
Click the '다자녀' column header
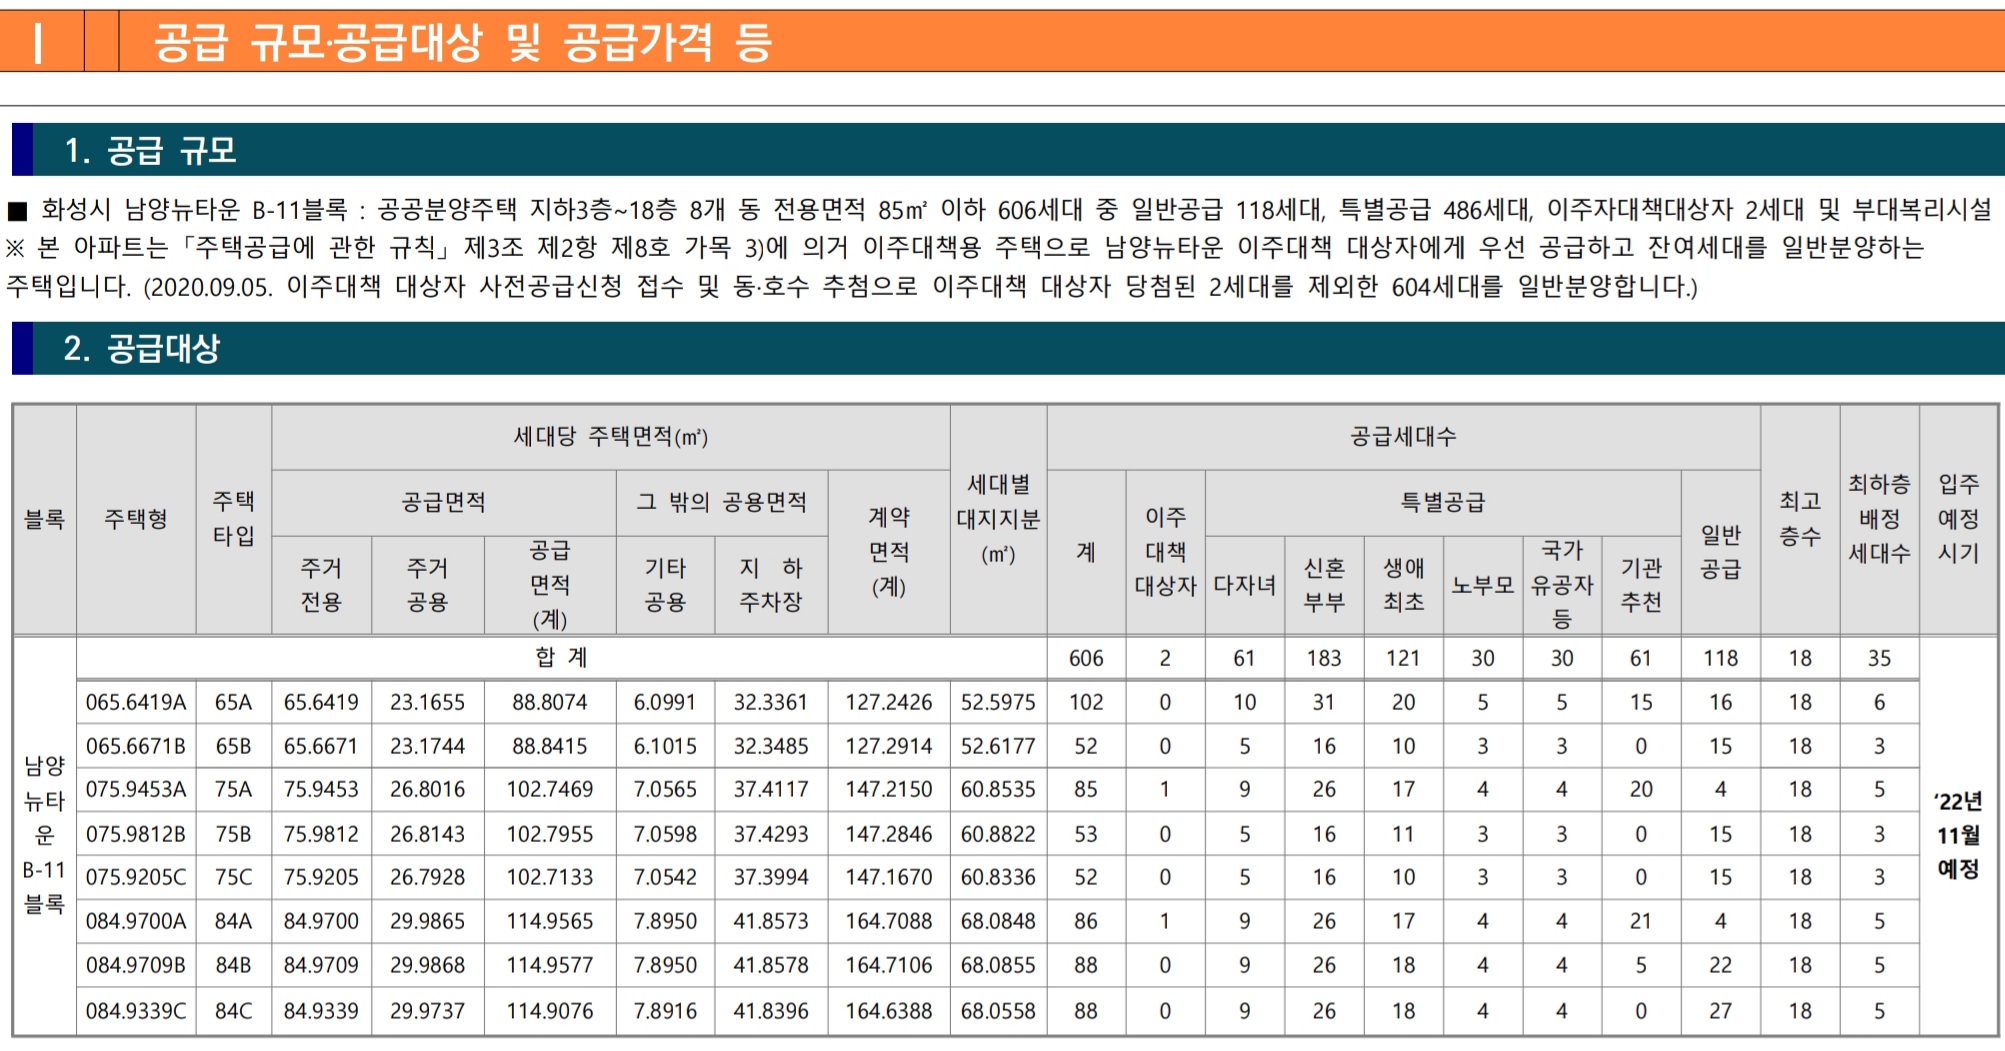[1244, 585]
